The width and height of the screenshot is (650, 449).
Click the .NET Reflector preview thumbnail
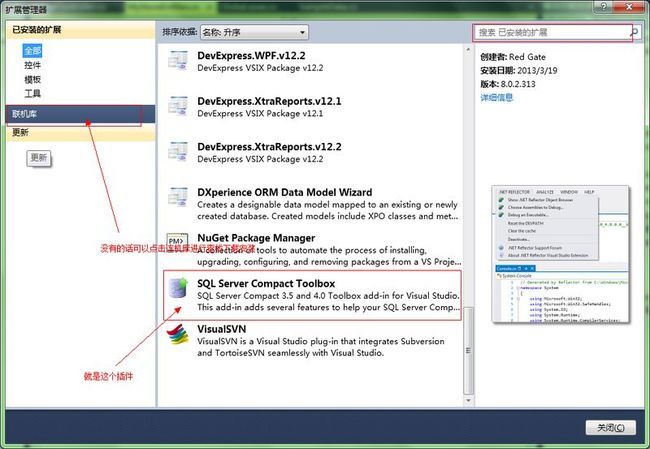pyautogui.click(x=560, y=254)
